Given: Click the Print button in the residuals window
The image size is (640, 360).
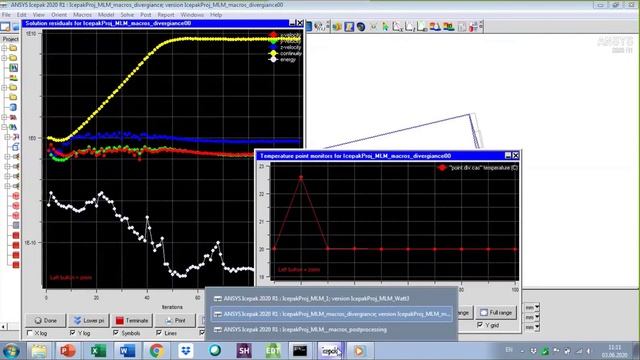Looking at the screenshot, I should tap(175, 320).
